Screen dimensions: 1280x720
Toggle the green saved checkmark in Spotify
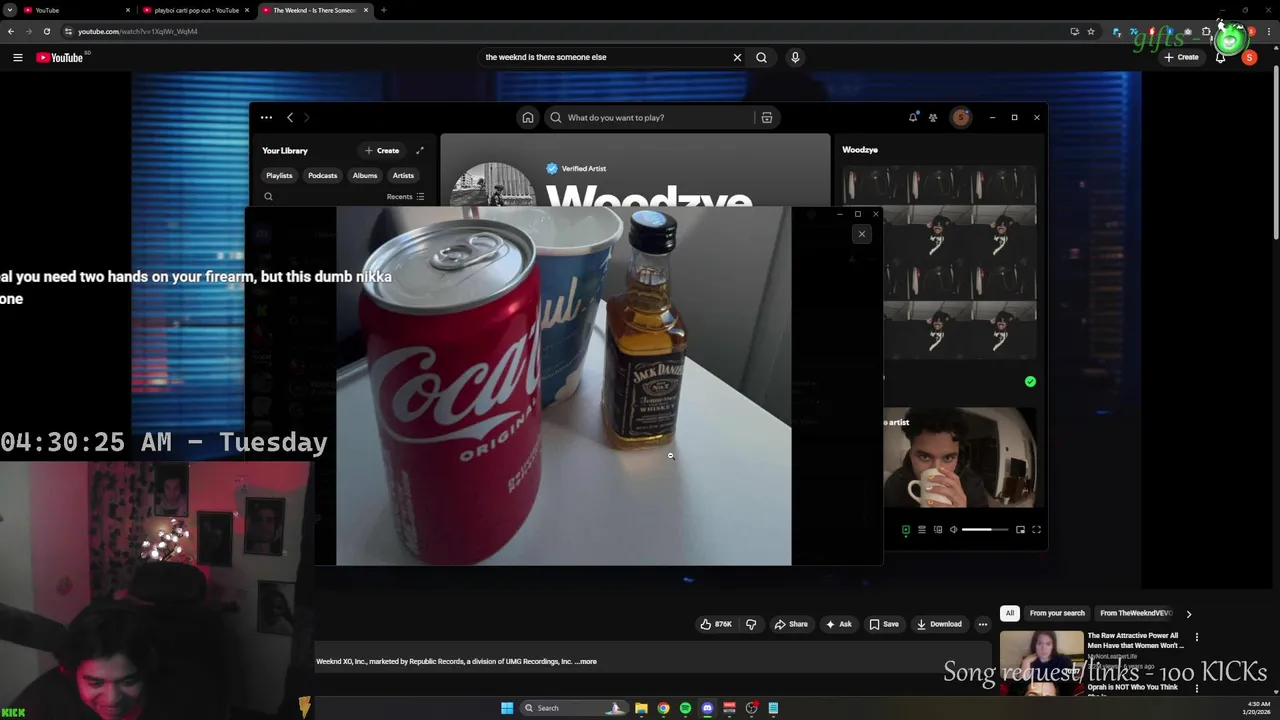(1030, 381)
